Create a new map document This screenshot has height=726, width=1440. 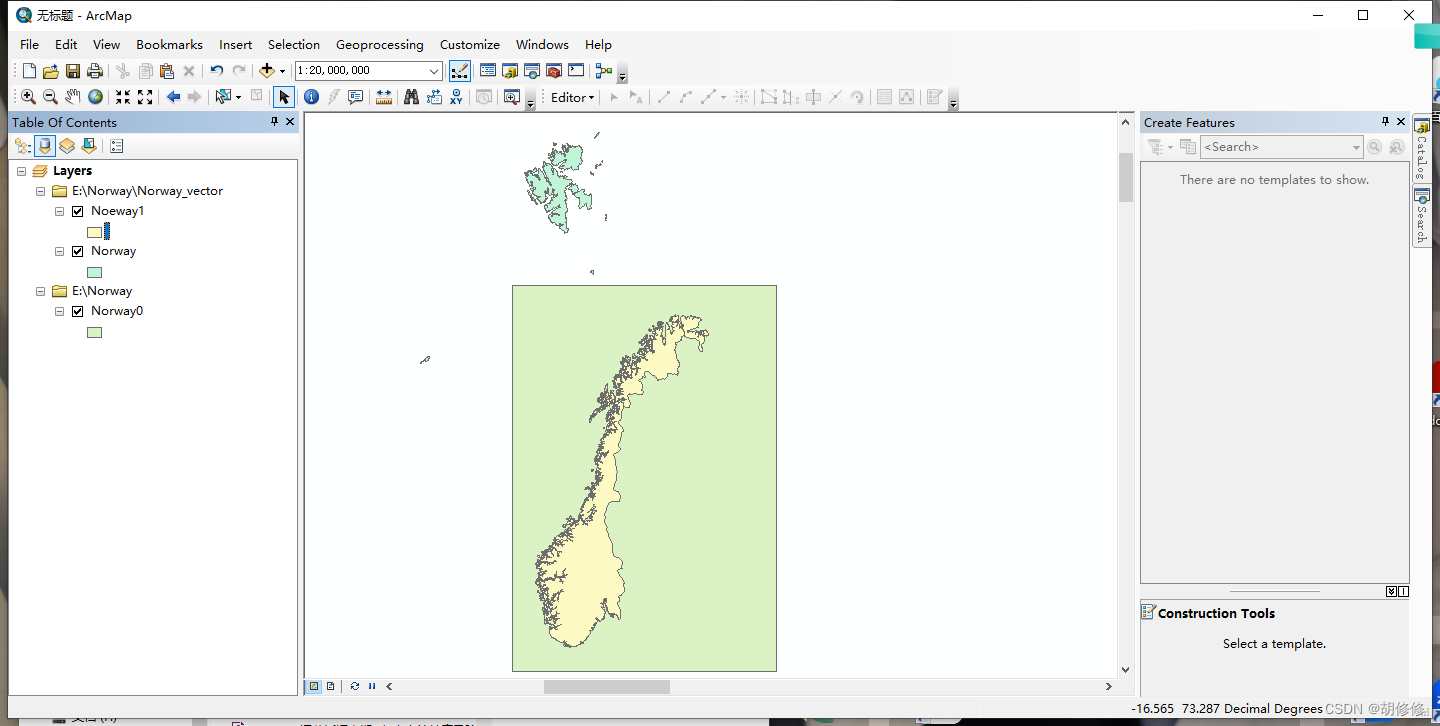pyautogui.click(x=29, y=71)
